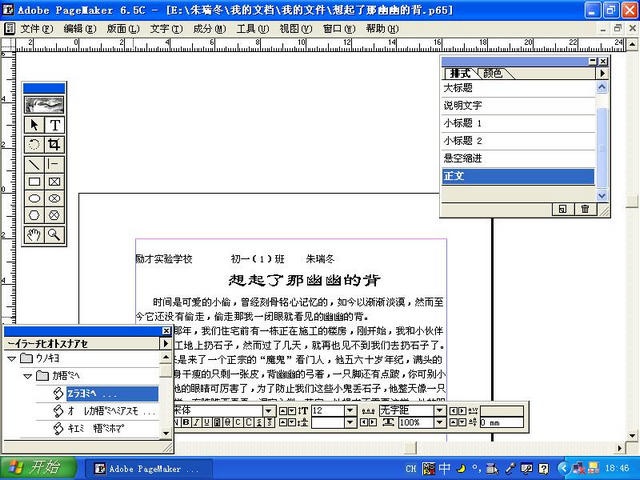The image size is (640, 480).
Task: Open the tracking dropdown 无字距
Action: (x=440, y=411)
